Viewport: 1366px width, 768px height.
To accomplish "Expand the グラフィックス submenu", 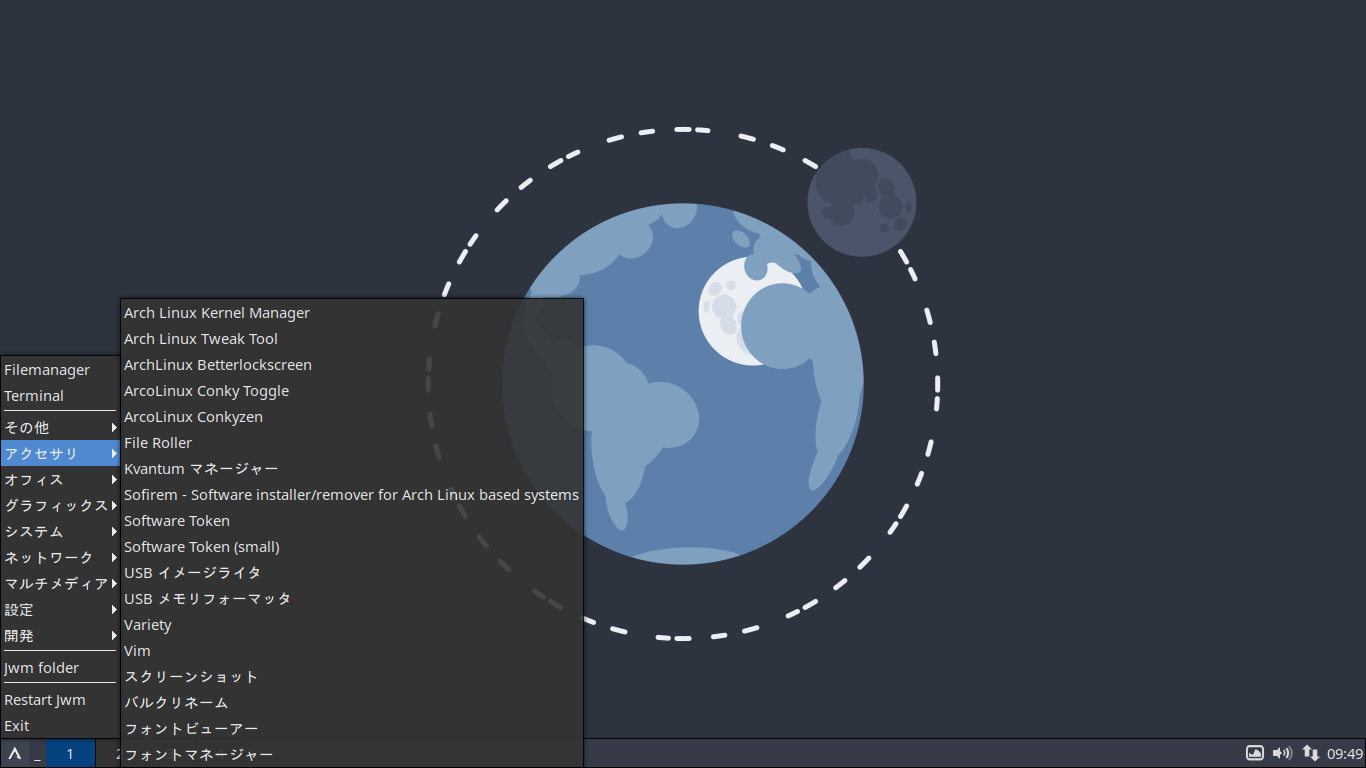I will pos(60,506).
